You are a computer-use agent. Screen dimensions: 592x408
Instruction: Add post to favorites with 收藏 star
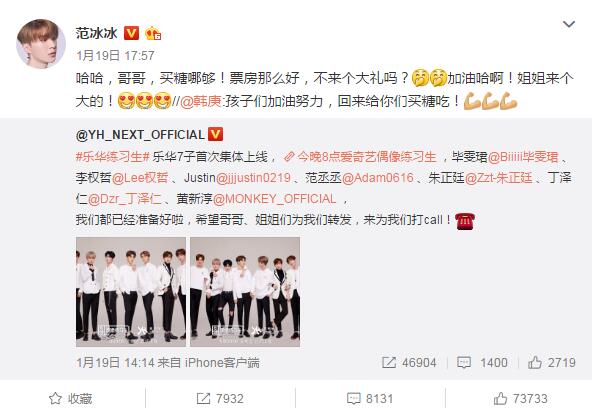pos(71,399)
